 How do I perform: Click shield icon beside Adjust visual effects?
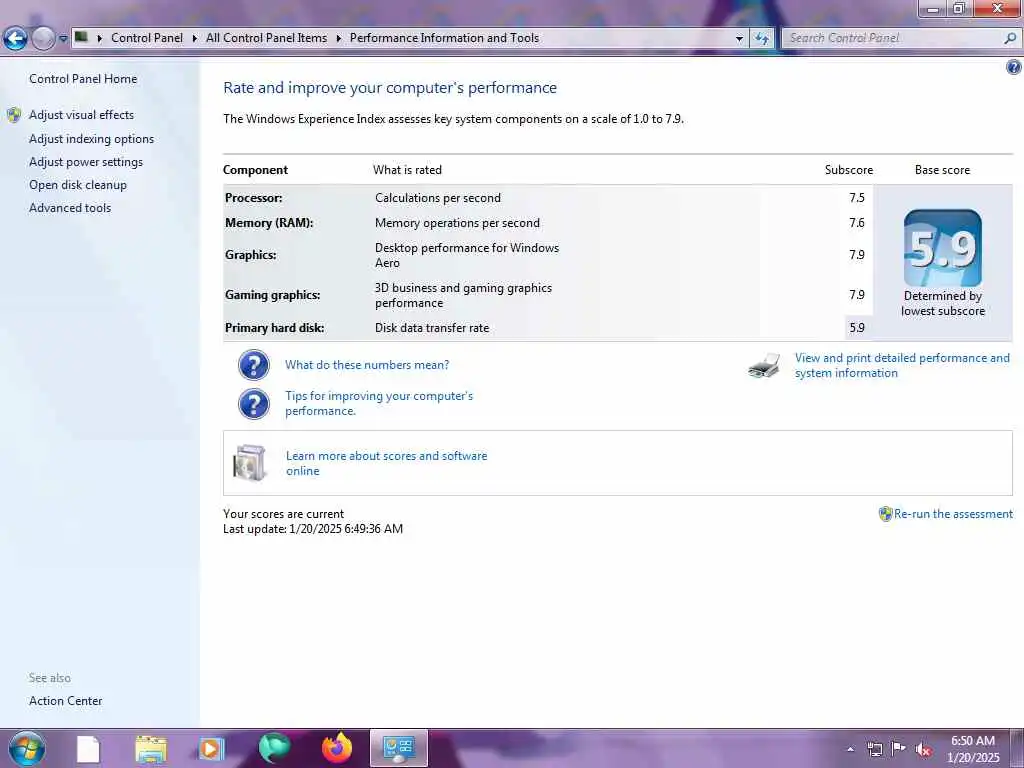click(x=14, y=115)
